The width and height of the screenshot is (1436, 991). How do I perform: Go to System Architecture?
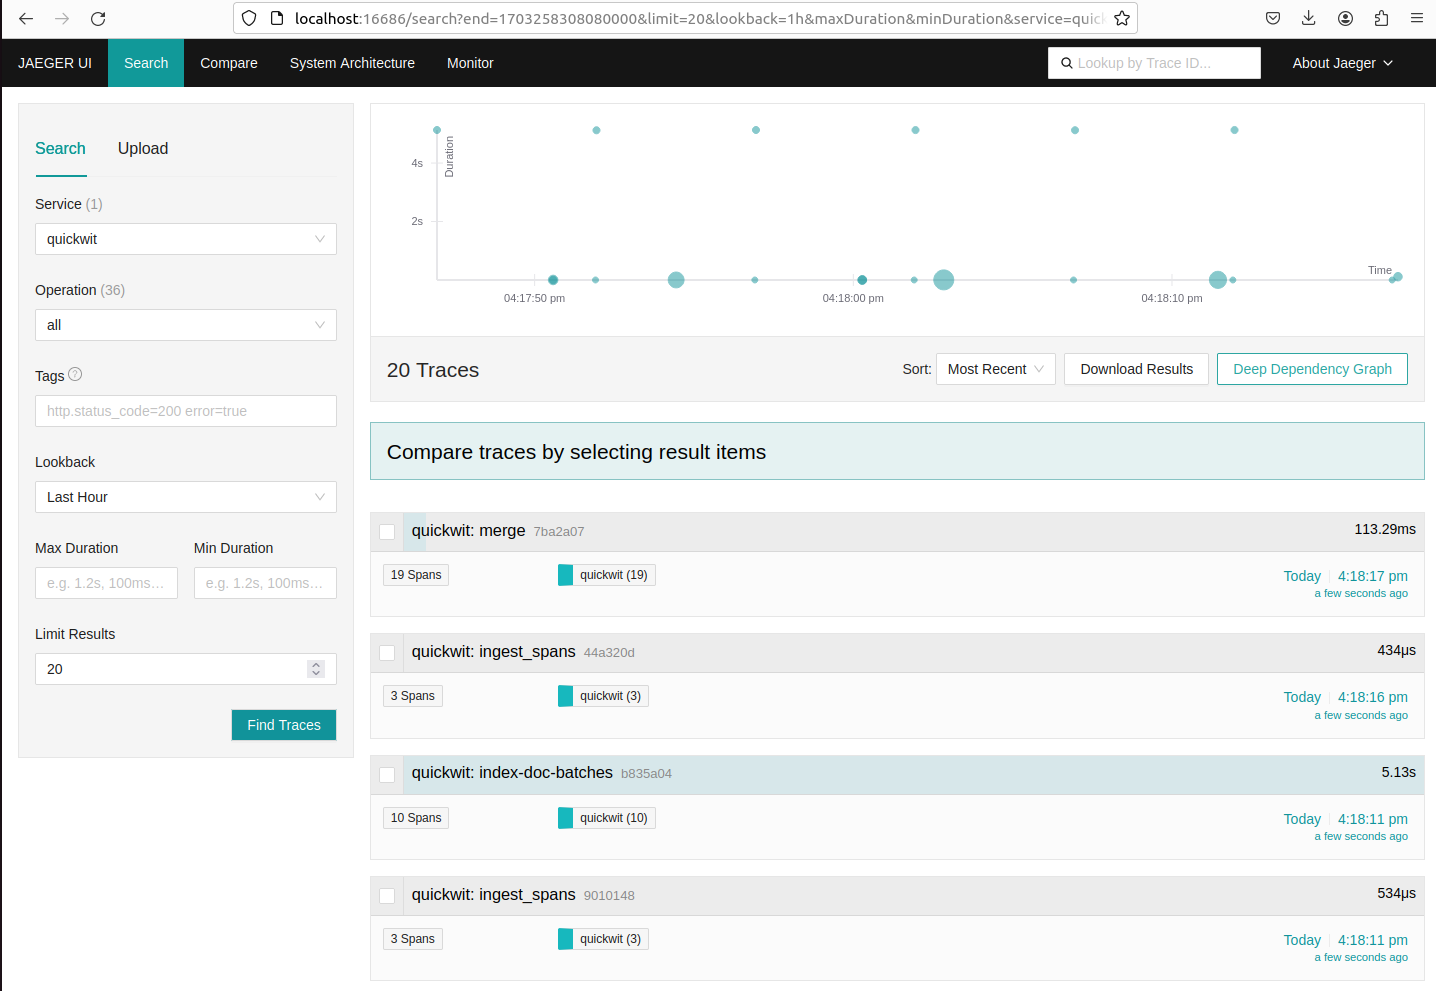pyautogui.click(x=352, y=63)
